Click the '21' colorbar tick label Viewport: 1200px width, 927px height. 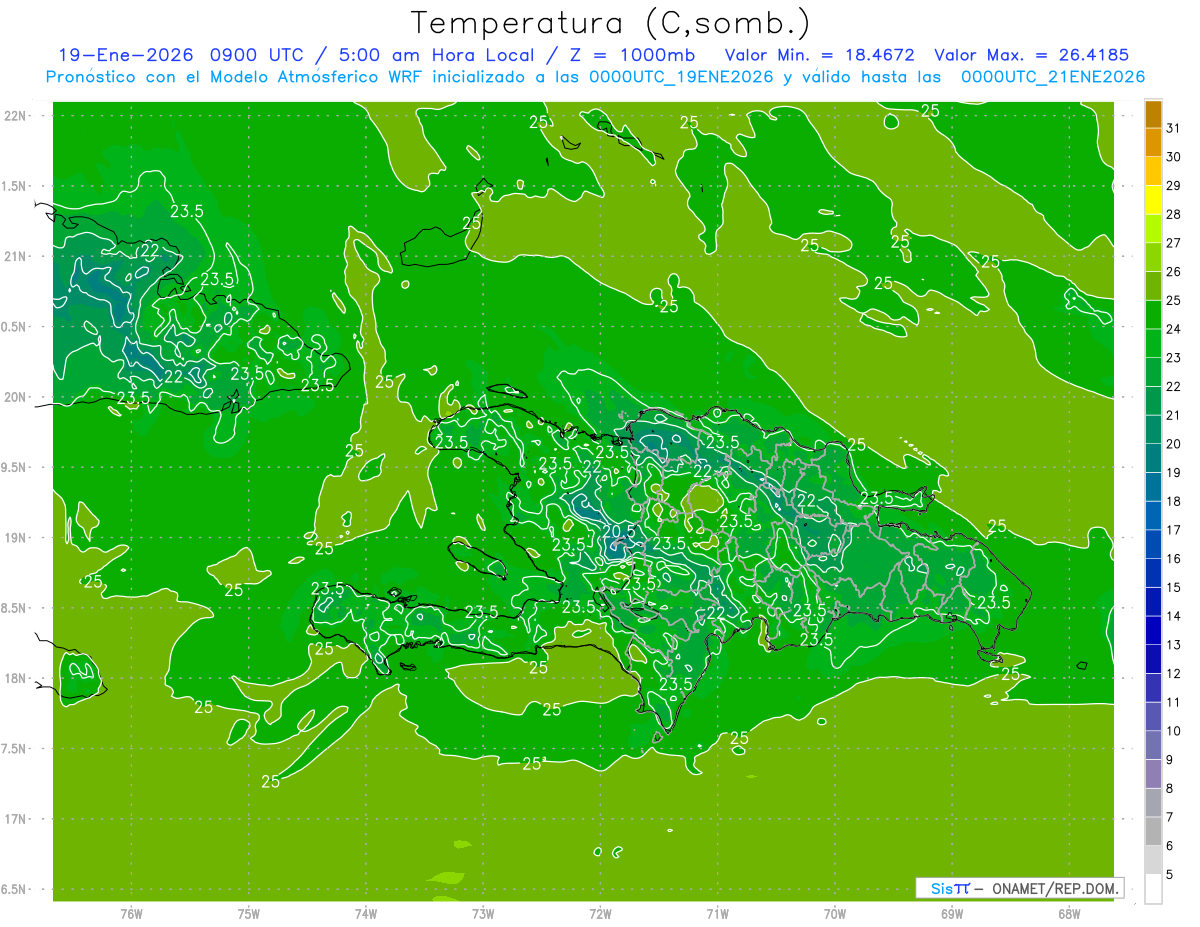(1173, 415)
